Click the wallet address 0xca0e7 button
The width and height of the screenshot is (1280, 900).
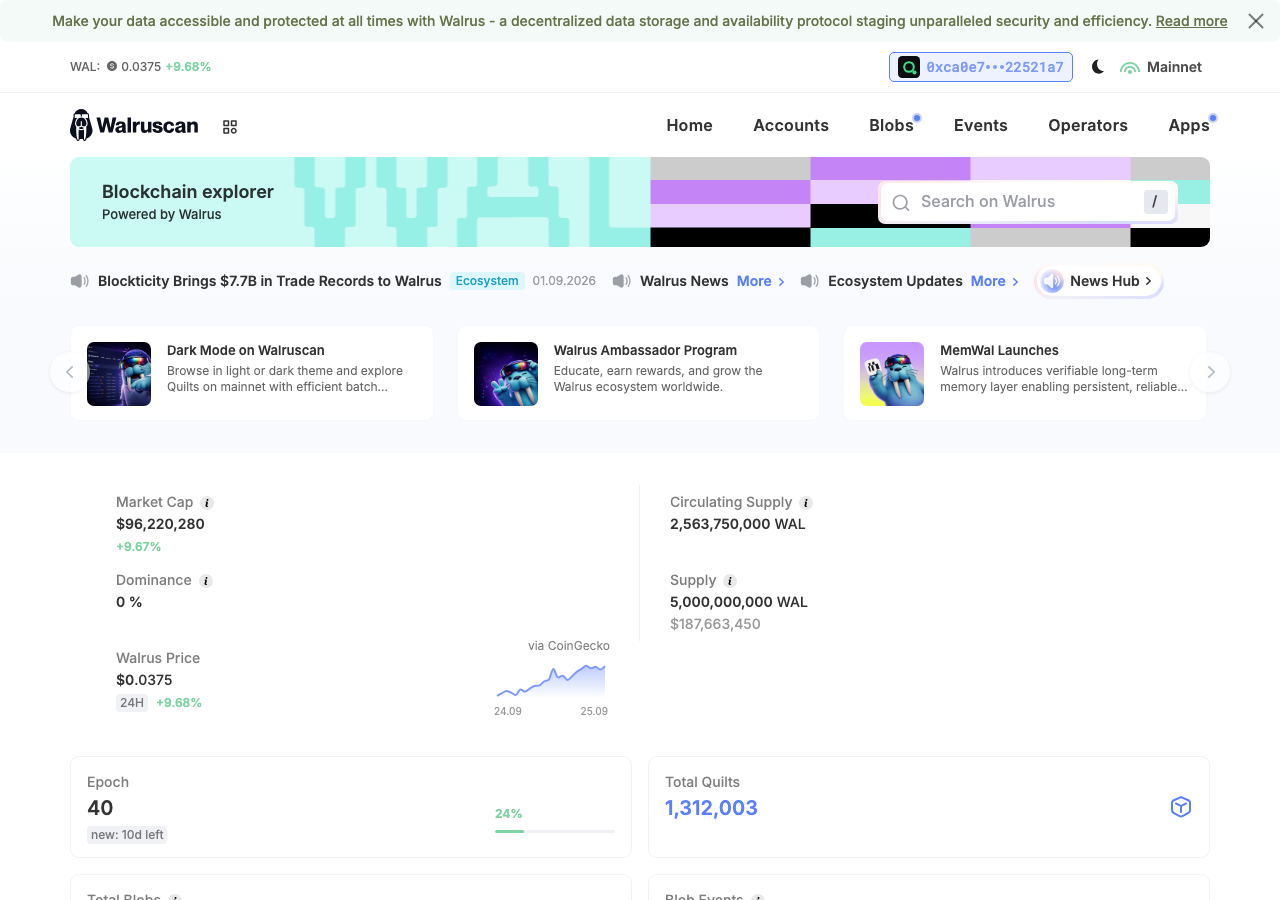981,67
